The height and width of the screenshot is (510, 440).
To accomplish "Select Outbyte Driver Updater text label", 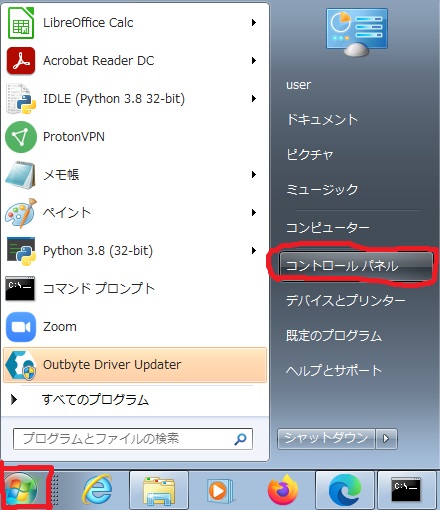I will tap(112, 365).
